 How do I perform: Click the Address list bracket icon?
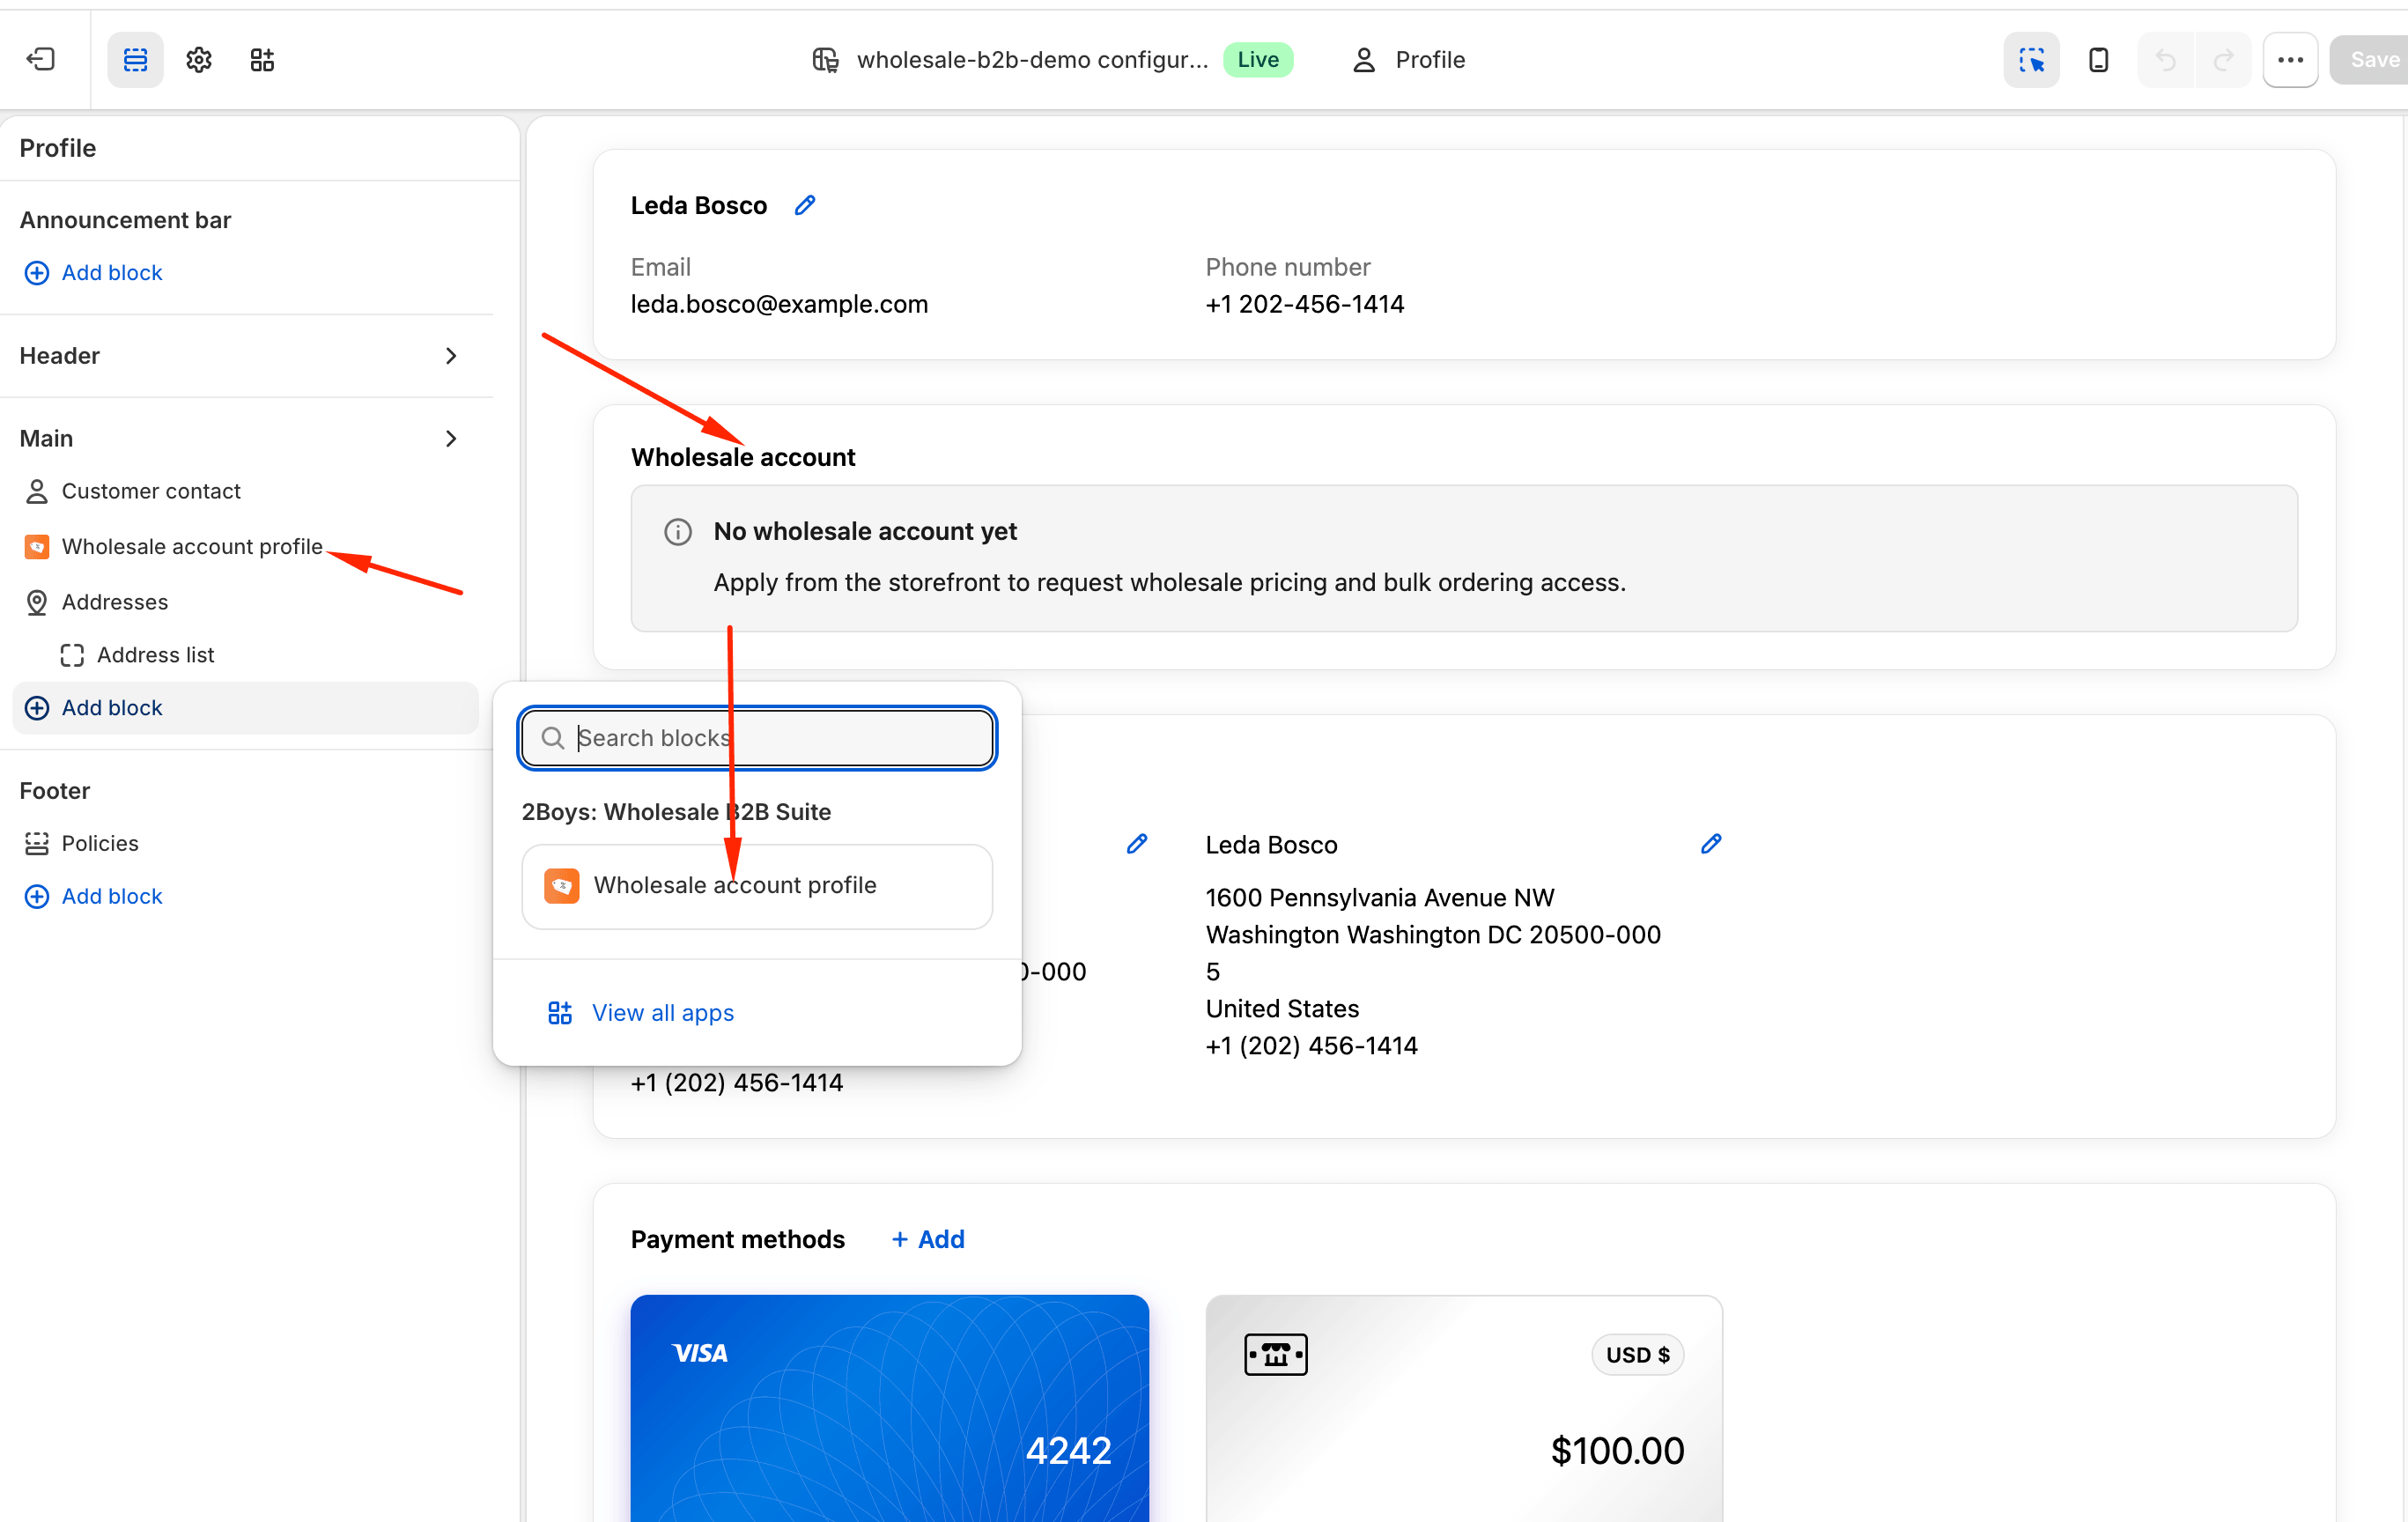pos(72,655)
